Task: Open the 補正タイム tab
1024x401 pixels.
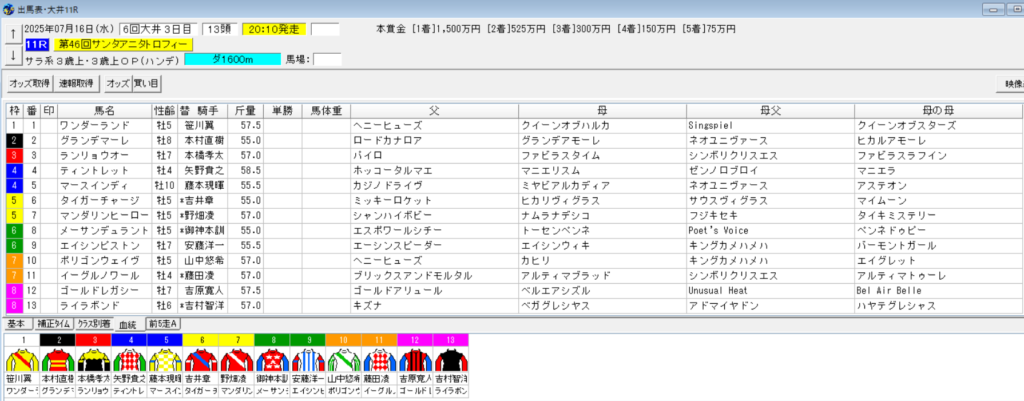Action: (x=53, y=323)
